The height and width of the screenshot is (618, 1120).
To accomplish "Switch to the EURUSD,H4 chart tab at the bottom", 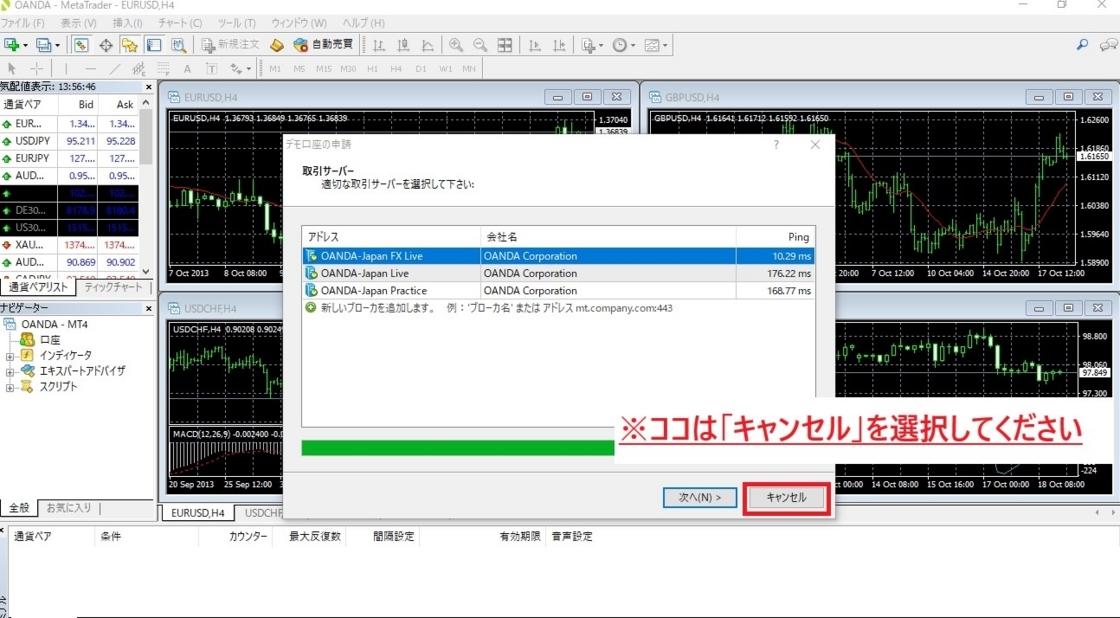I will [x=197, y=513].
